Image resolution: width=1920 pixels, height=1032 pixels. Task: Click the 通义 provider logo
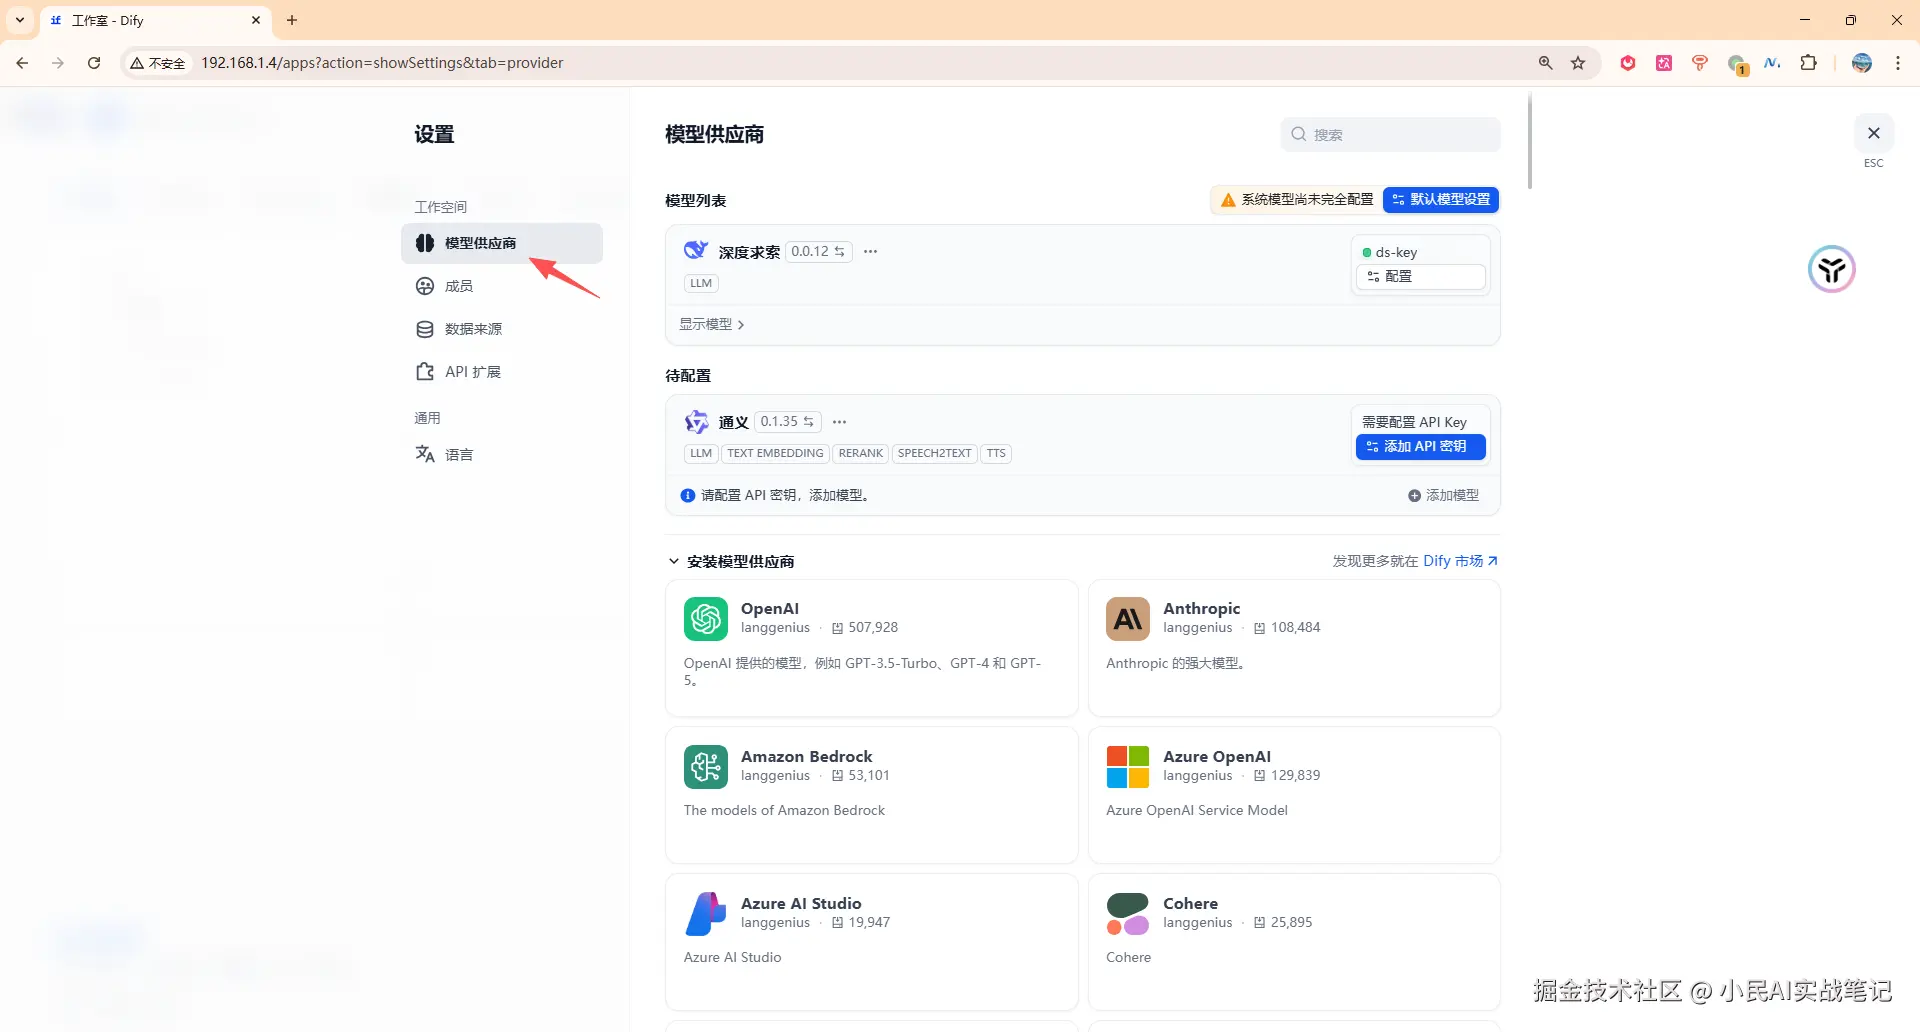click(696, 422)
